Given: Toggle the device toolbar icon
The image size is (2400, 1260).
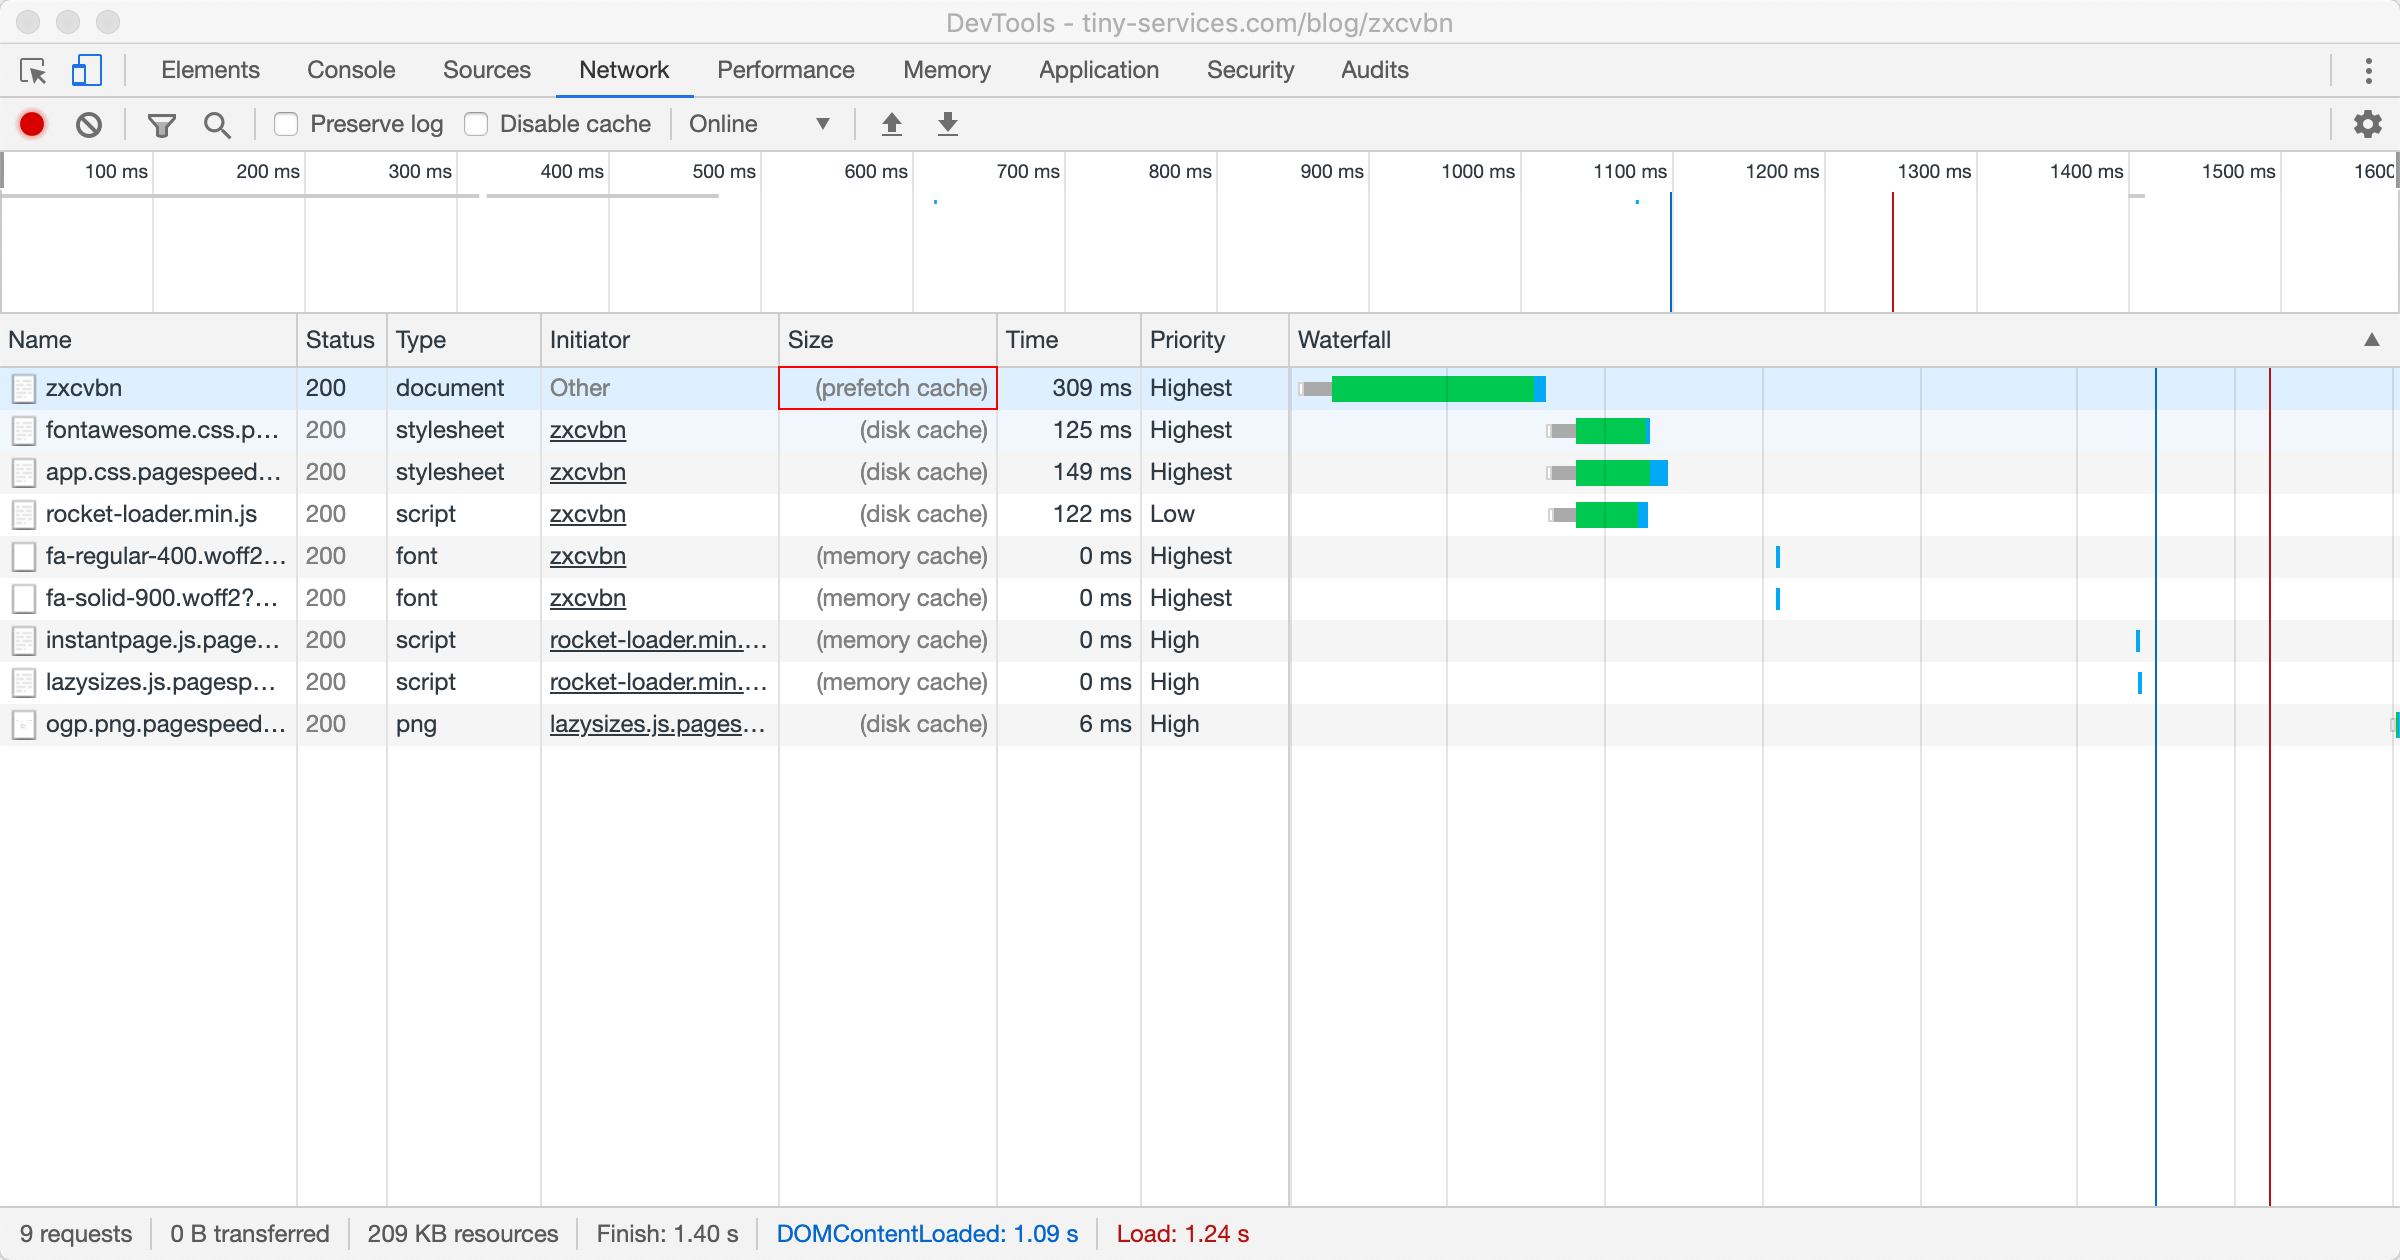Looking at the screenshot, I should click(x=86, y=71).
